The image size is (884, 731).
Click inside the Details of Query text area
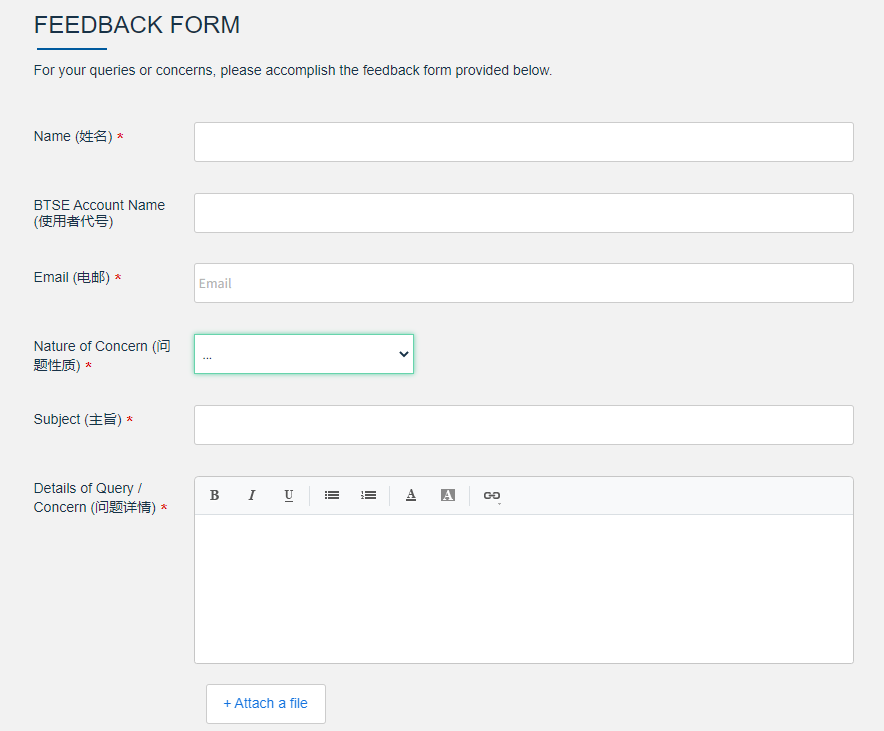click(523, 588)
